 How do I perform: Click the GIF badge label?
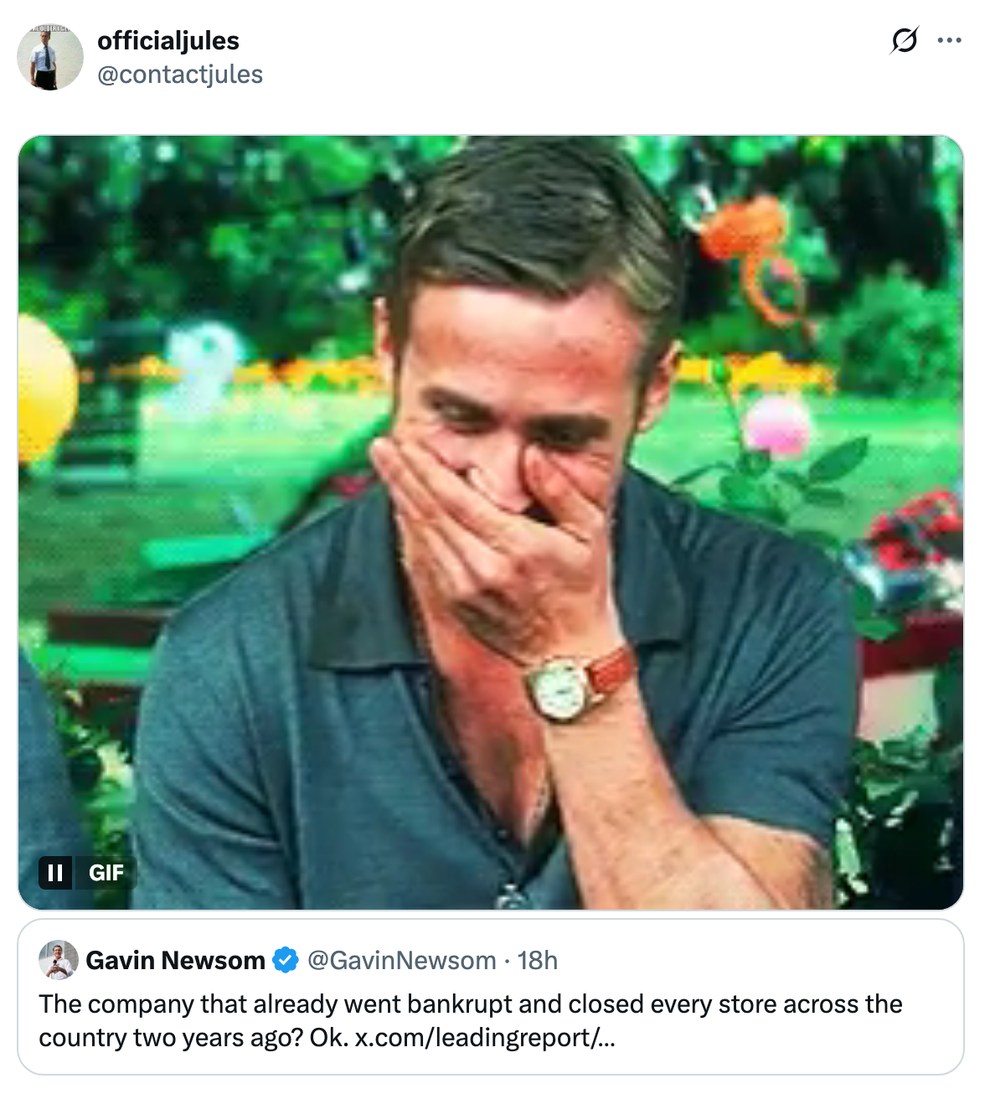(106, 872)
